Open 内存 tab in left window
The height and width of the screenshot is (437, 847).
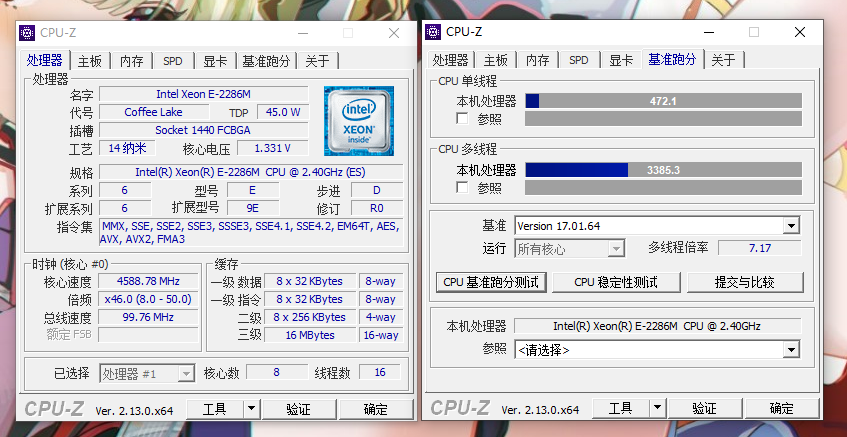point(132,61)
